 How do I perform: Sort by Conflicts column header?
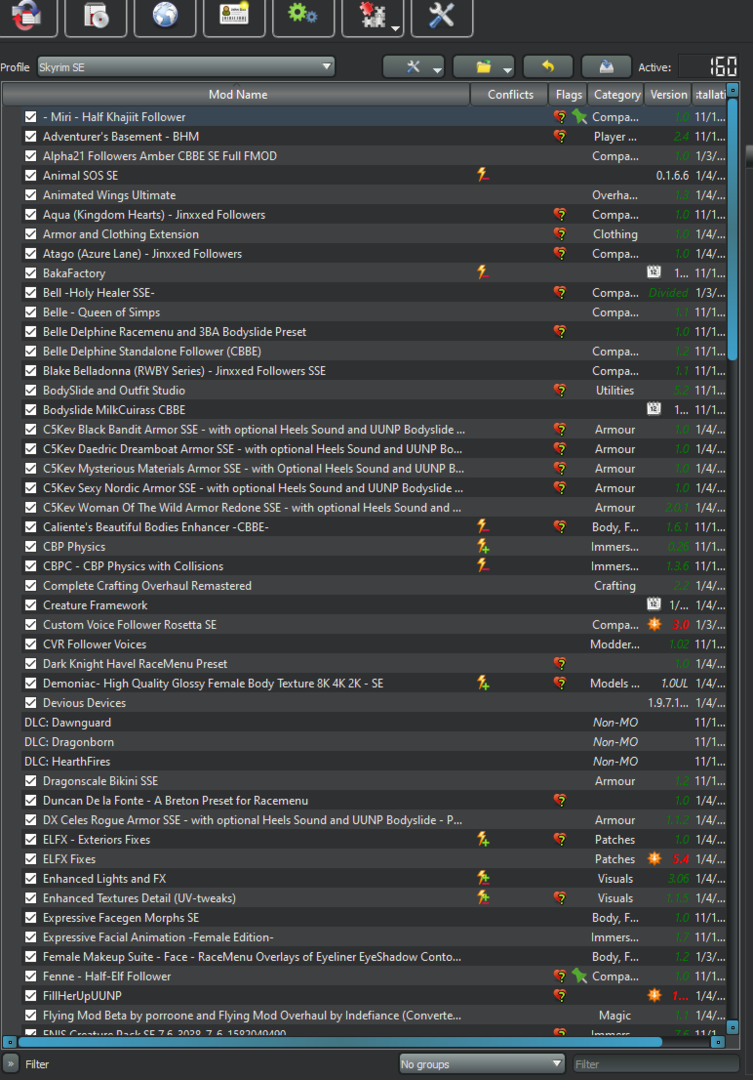510,94
